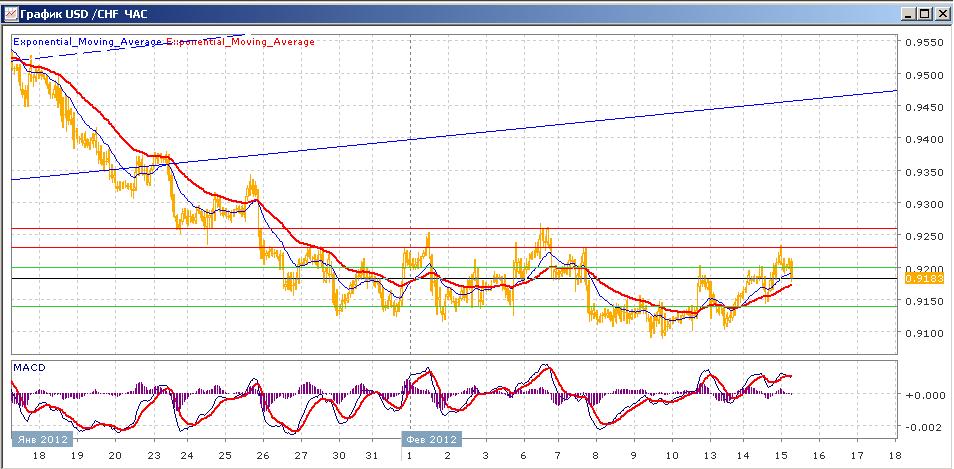Click date label 7 on time axis
This screenshot has height=469, width=954.
coord(558,456)
